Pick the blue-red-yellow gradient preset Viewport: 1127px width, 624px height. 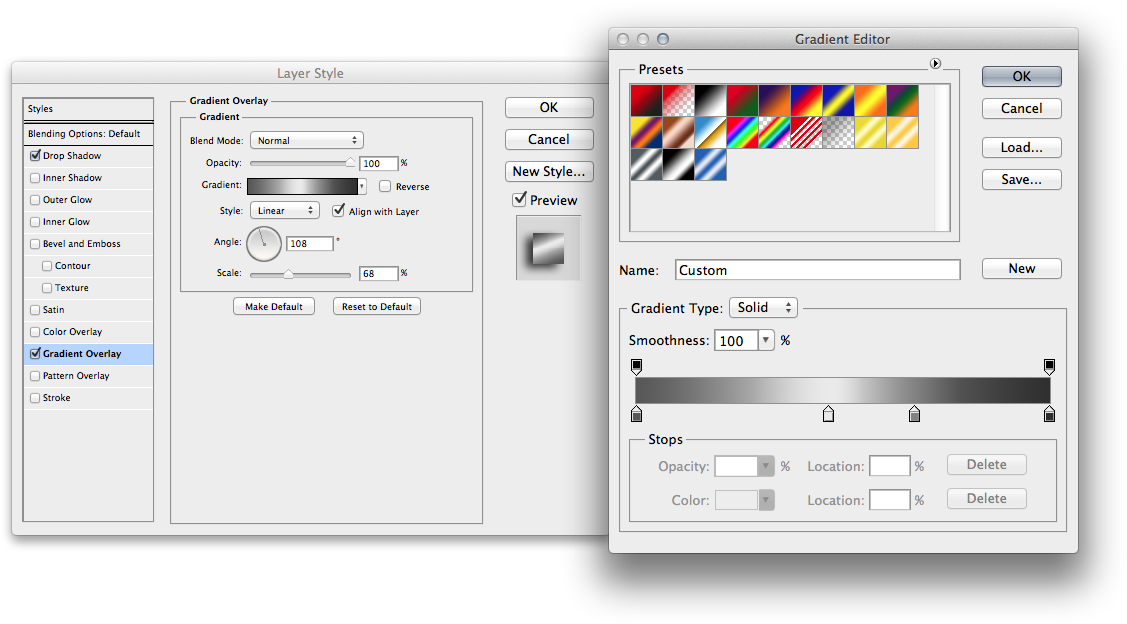pos(806,101)
